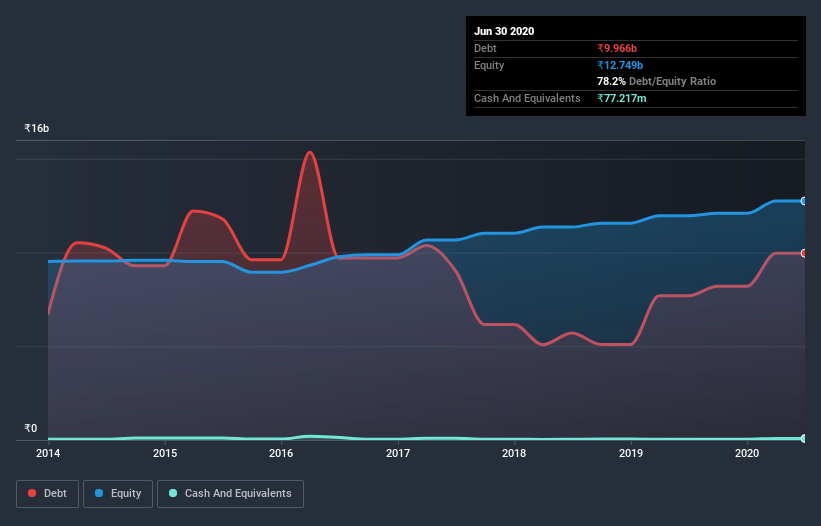Click the 2019 x-axis label
This screenshot has height=526, width=821.
click(631, 453)
